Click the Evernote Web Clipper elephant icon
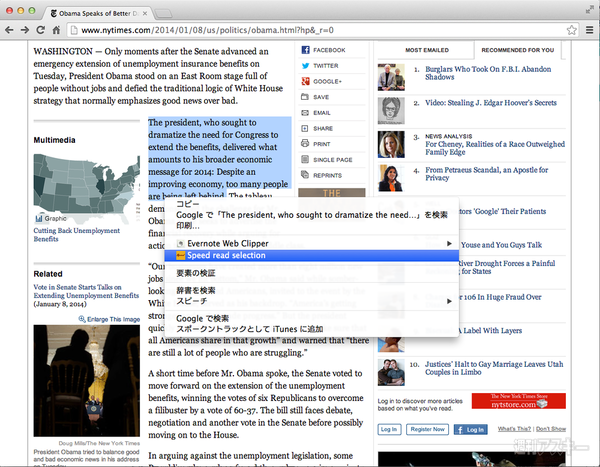 coord(180,243)
